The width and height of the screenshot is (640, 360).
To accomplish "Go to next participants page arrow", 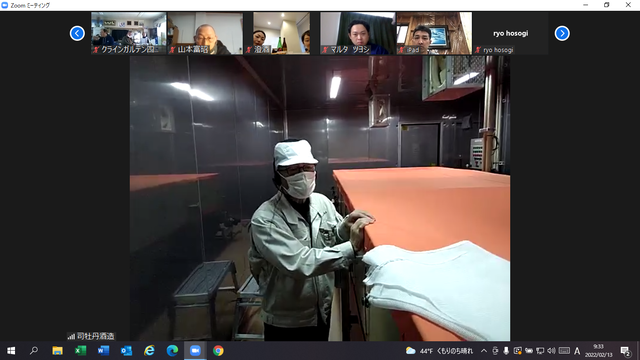I will [562, 33].
